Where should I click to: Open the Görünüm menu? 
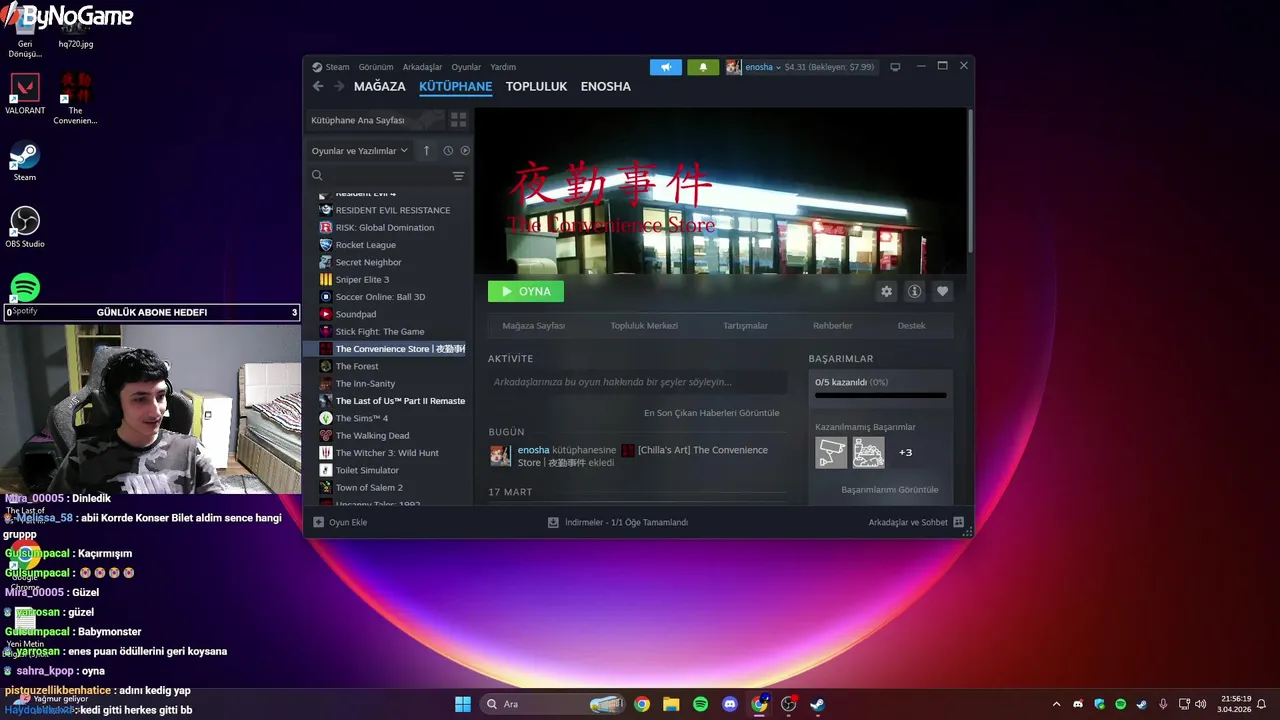click(x=376, y=67)
